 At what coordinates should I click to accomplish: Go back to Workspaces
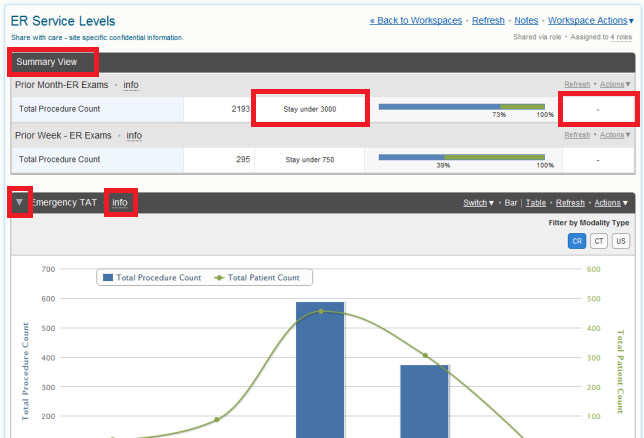(x=415, y=20)
